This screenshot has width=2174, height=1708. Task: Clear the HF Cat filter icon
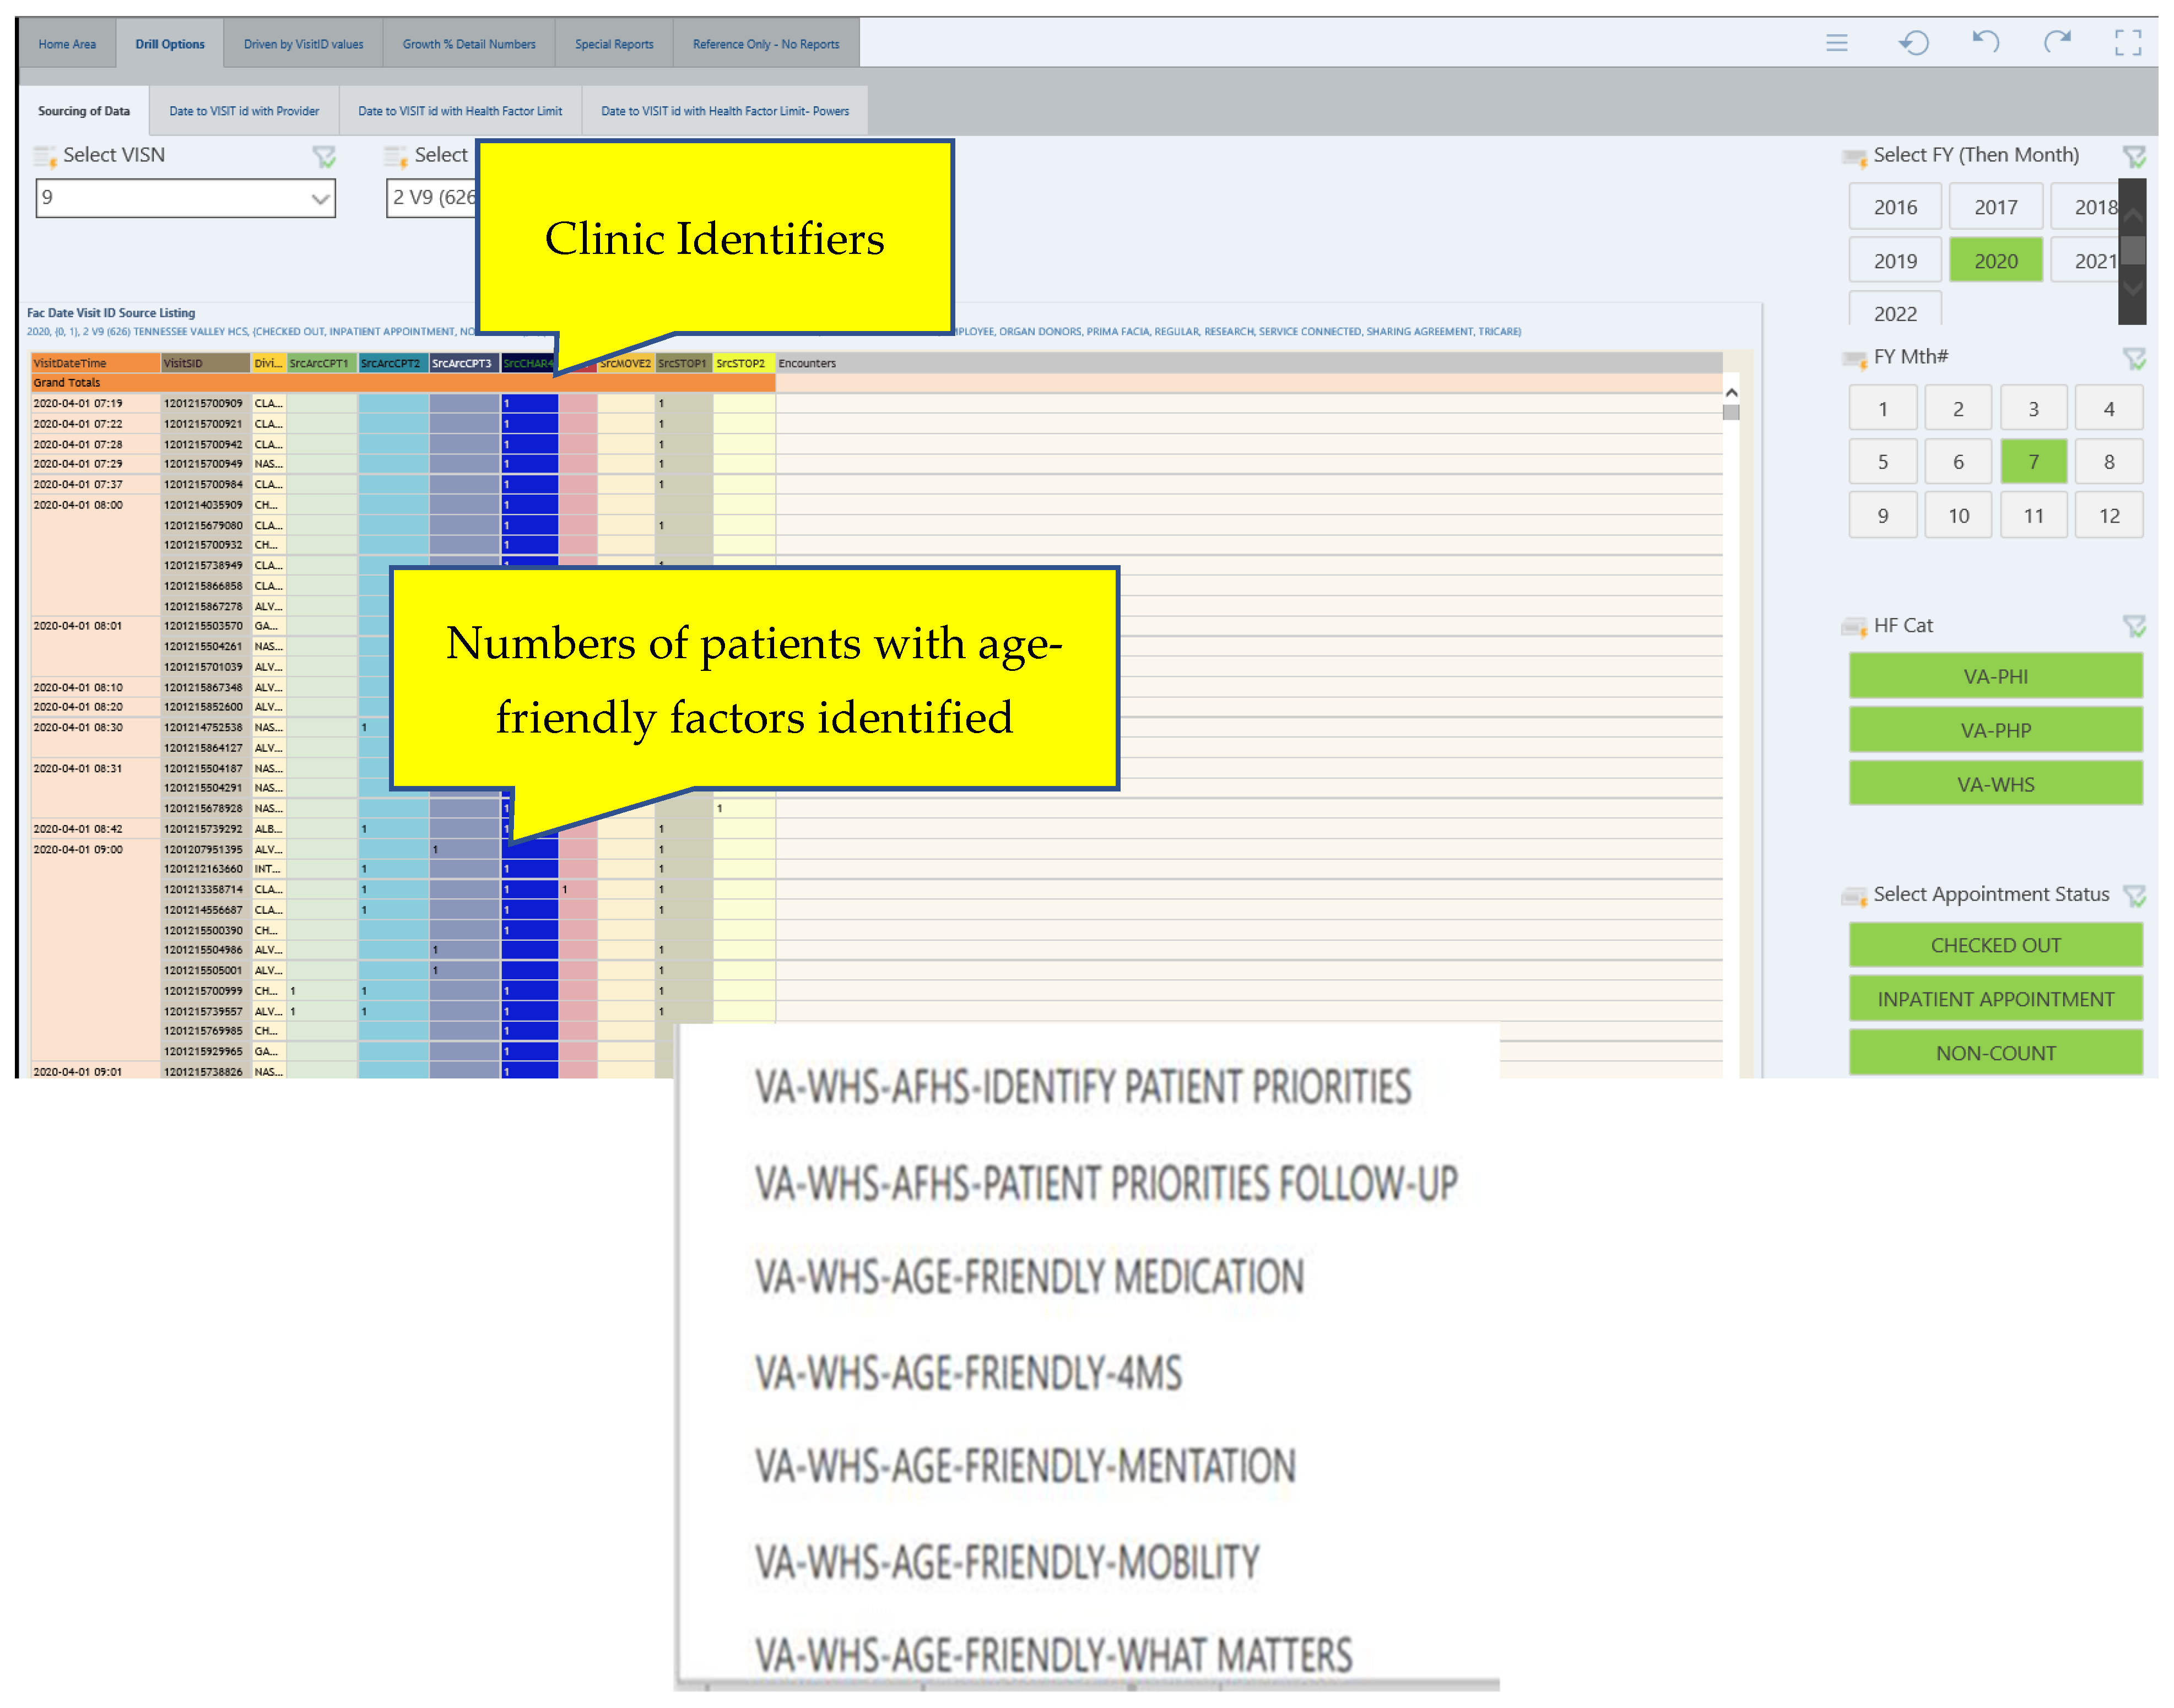click(x=2134, y=627)
